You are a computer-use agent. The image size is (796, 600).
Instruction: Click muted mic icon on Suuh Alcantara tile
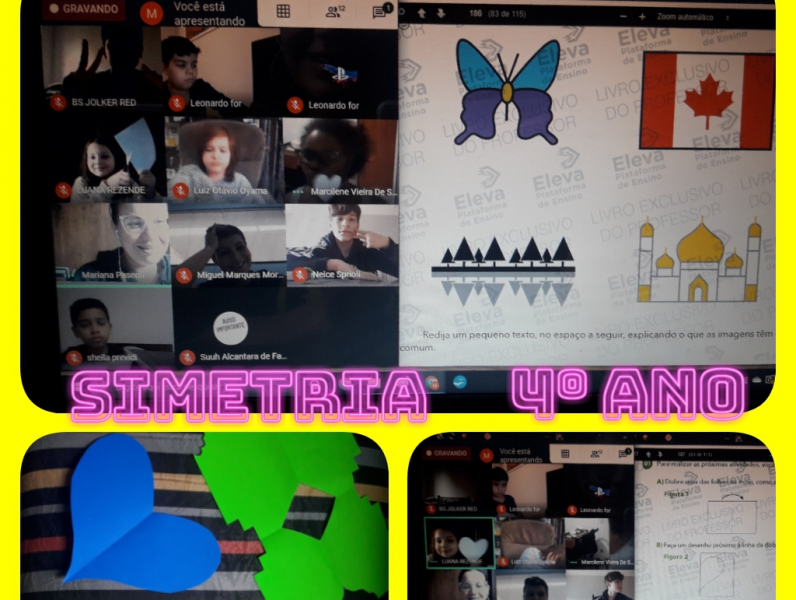tap(187, 357)
